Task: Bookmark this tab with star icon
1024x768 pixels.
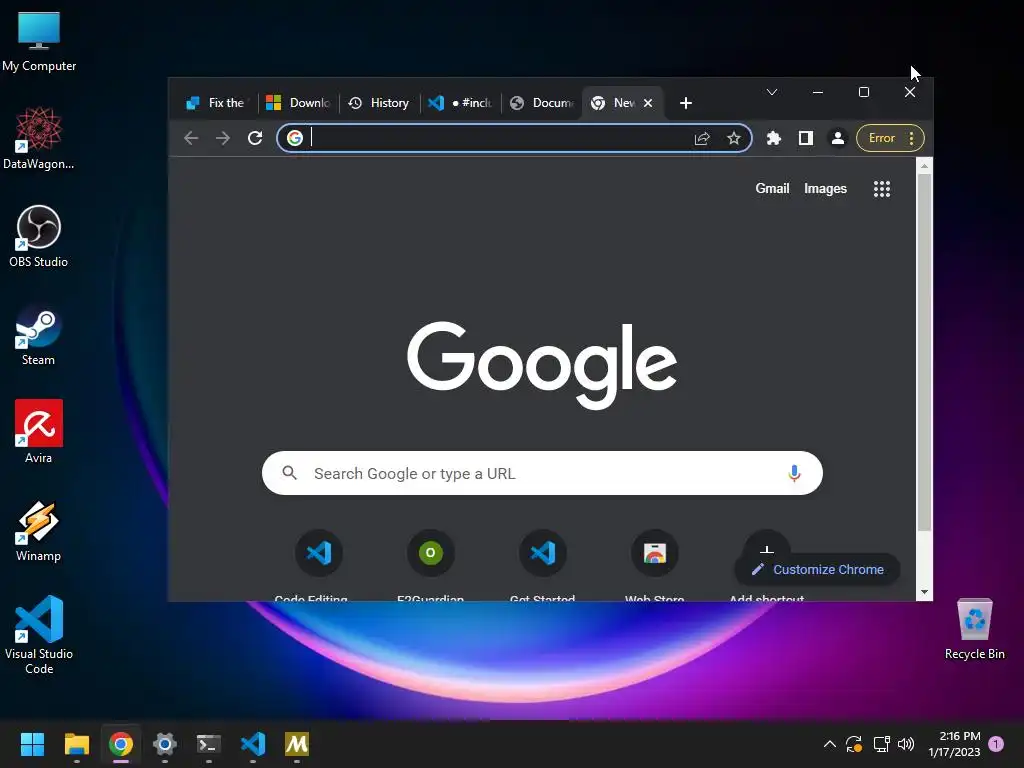Action: (x=734, y=138)
